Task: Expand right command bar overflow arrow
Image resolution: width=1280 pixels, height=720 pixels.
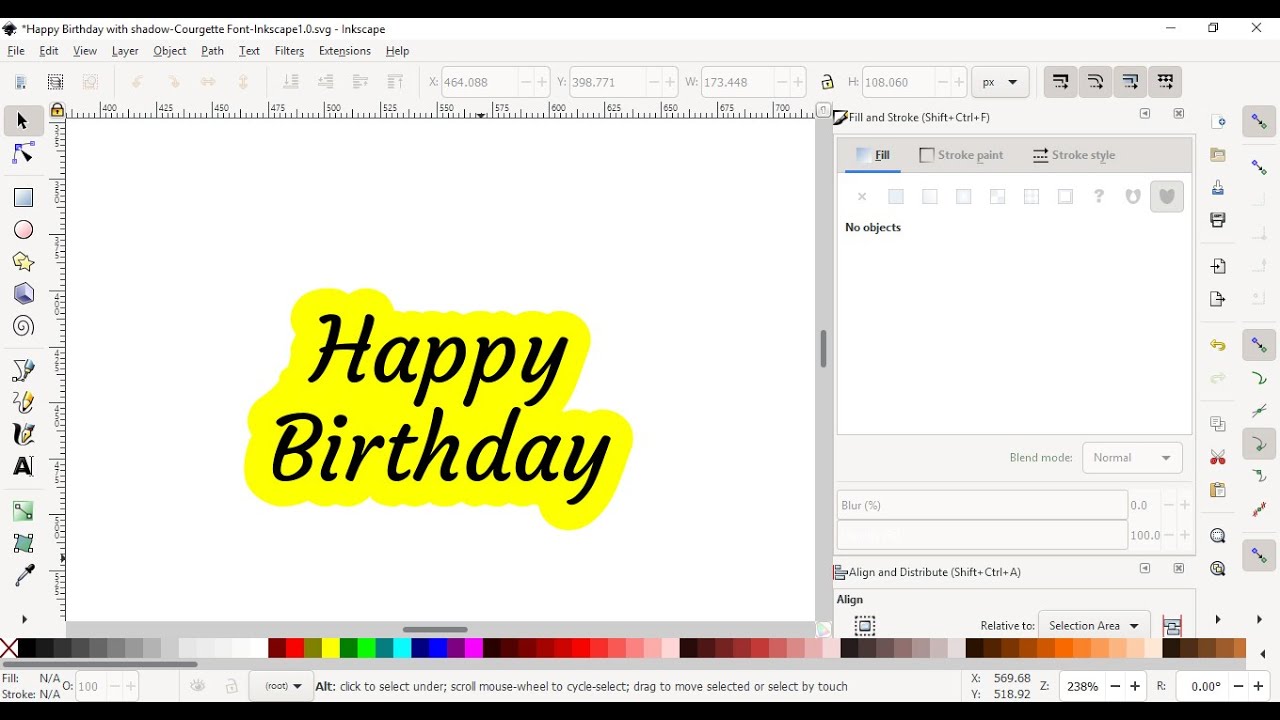Action: (1218, 620)
